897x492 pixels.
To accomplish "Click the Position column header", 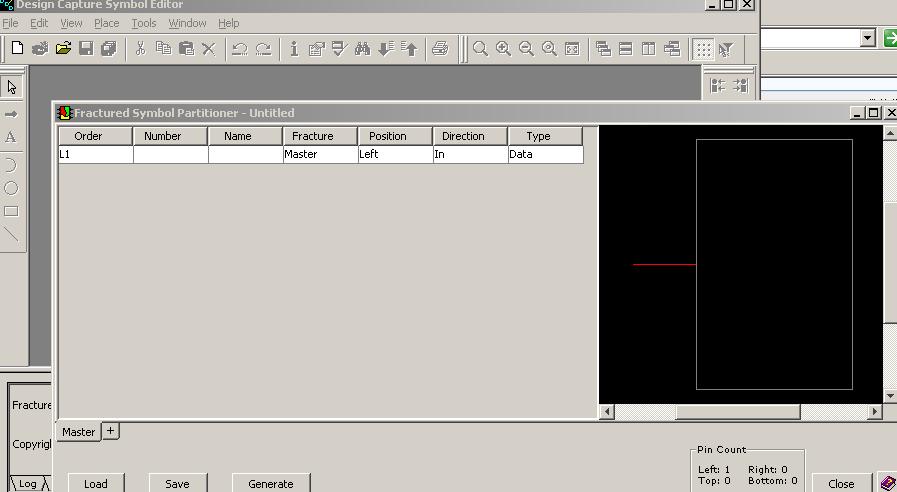I will click(395, 136).
